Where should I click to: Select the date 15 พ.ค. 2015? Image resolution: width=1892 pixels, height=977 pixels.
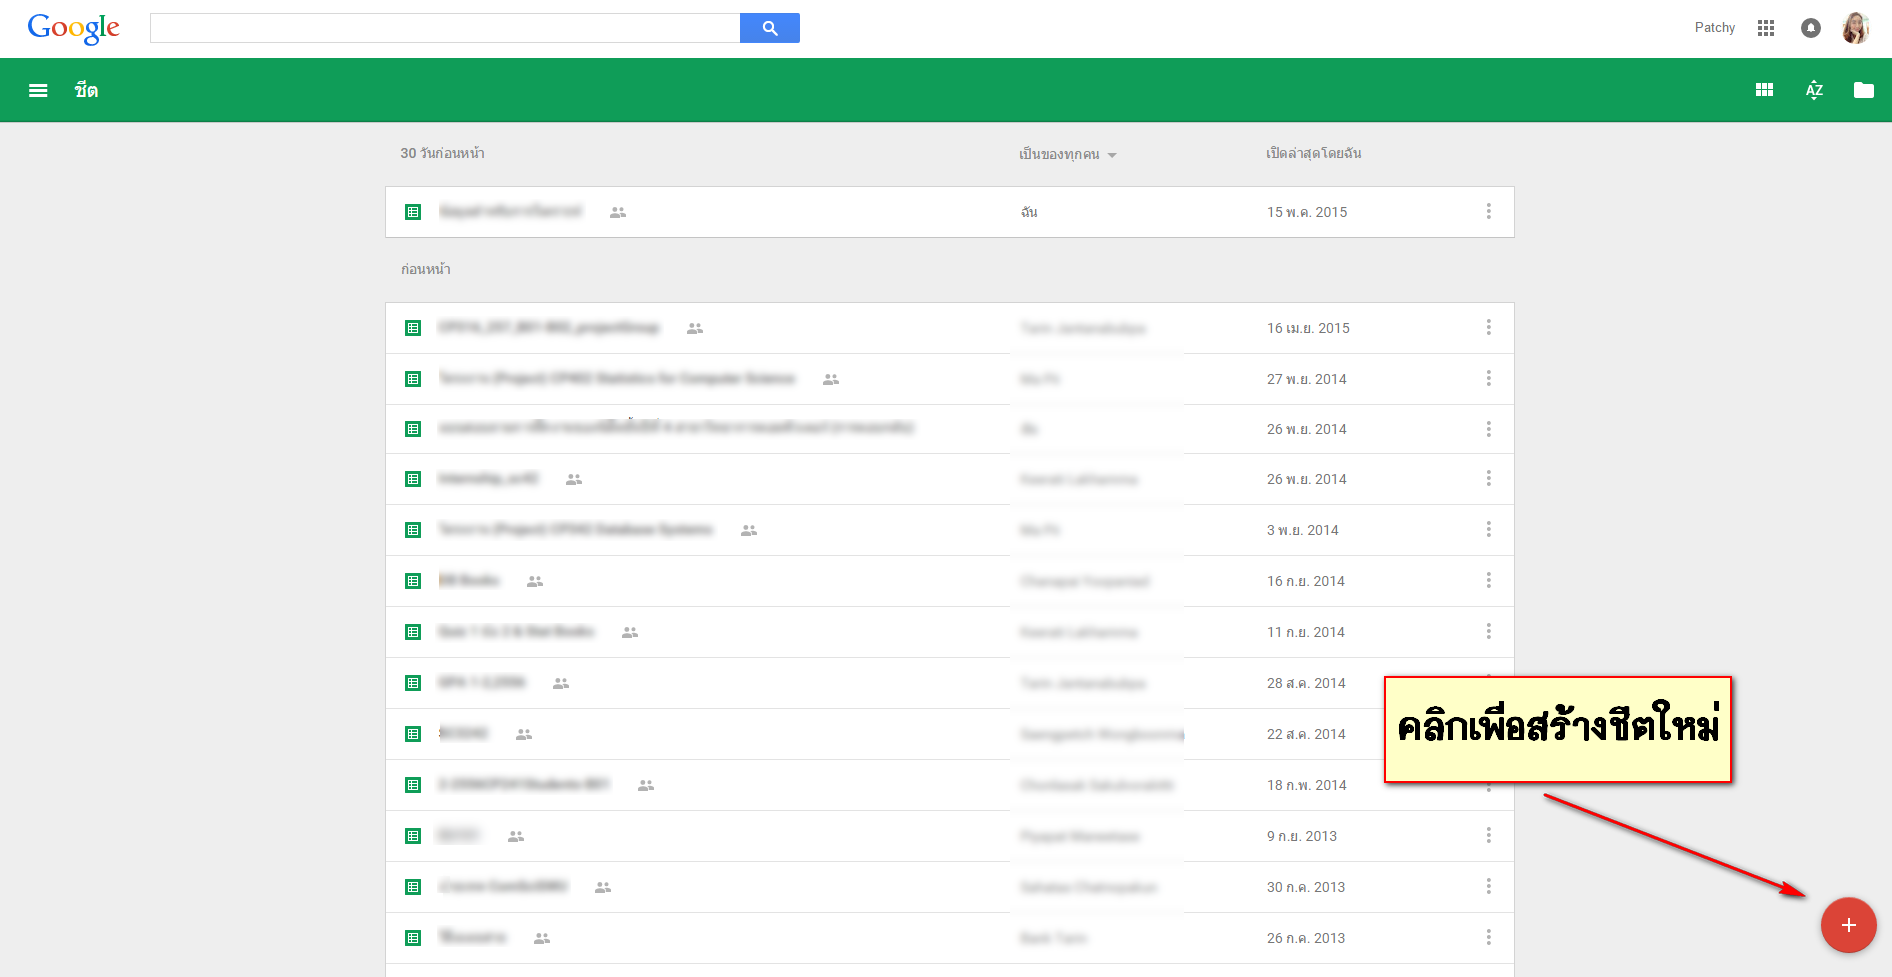pos(1307,212)
